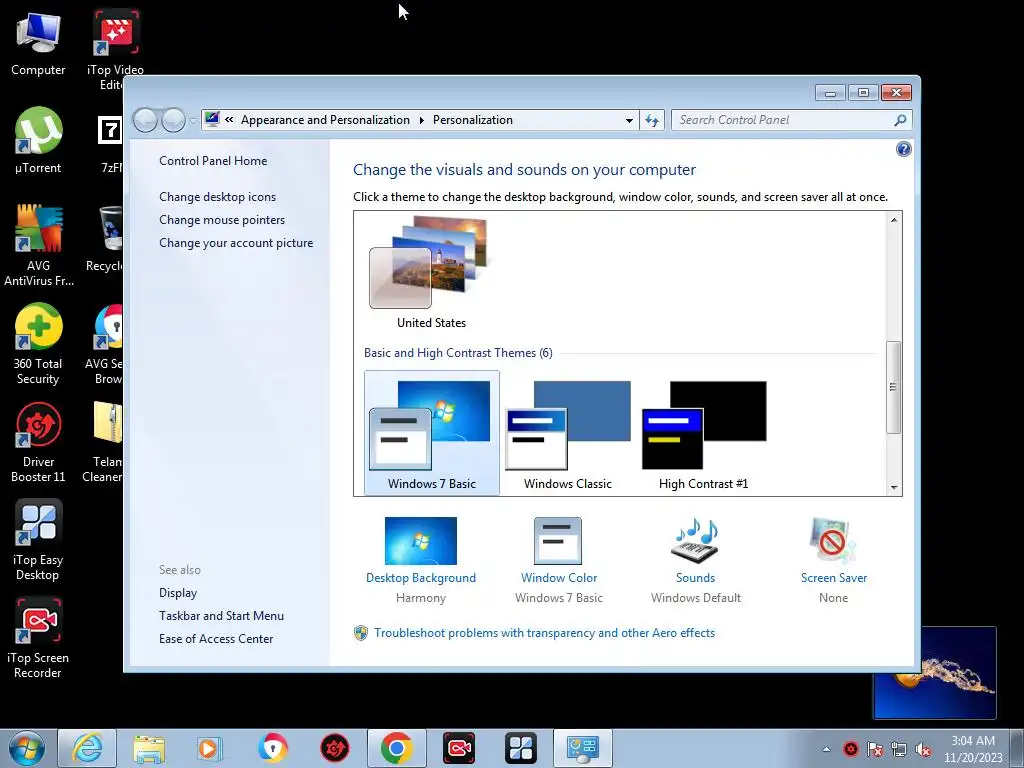The image size is (1024, 768).
Task: Go to Control Panel Home
Action: (213, 161)
